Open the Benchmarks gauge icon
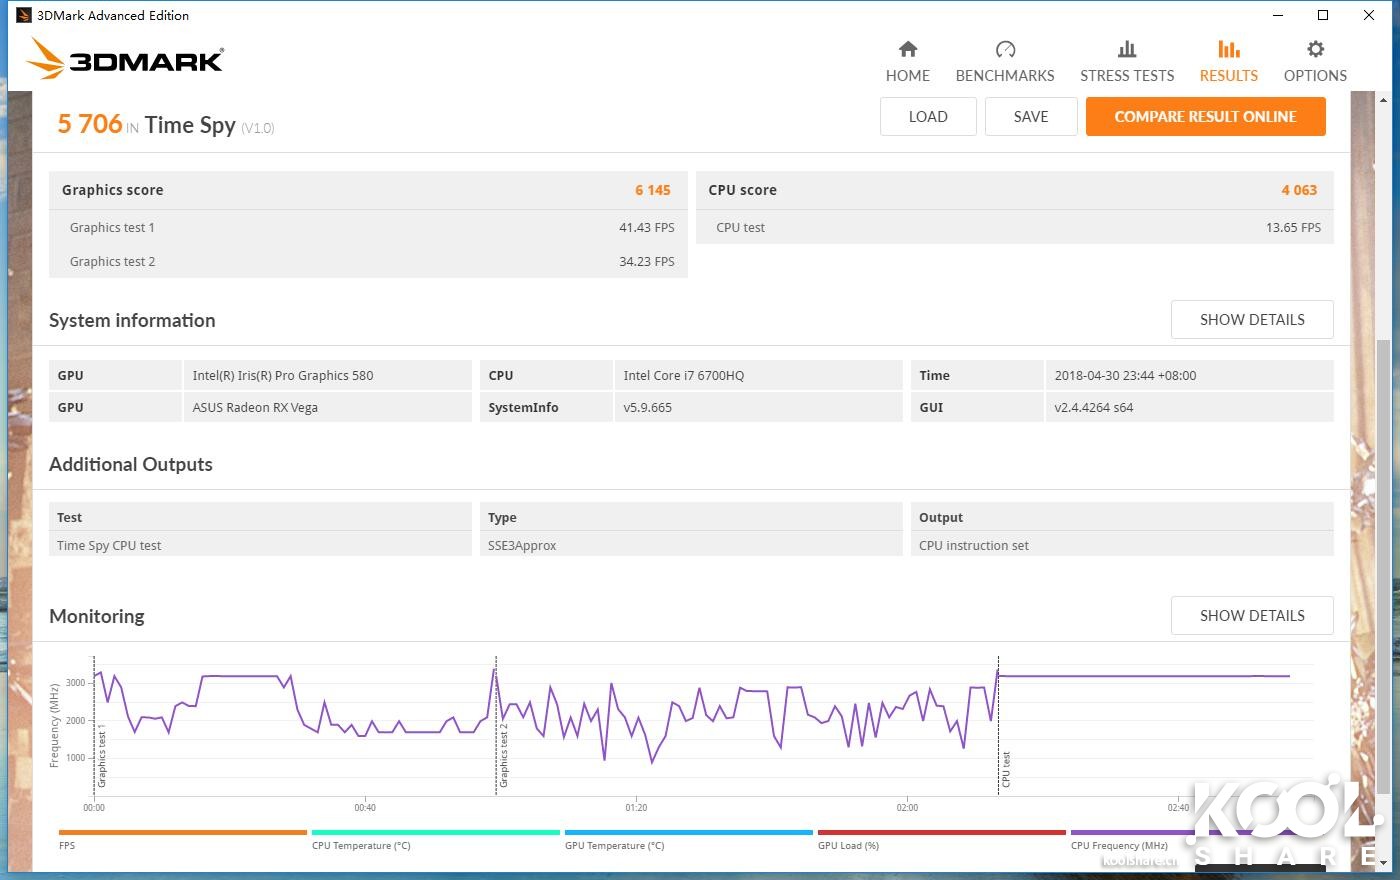 pos(1005,49)
